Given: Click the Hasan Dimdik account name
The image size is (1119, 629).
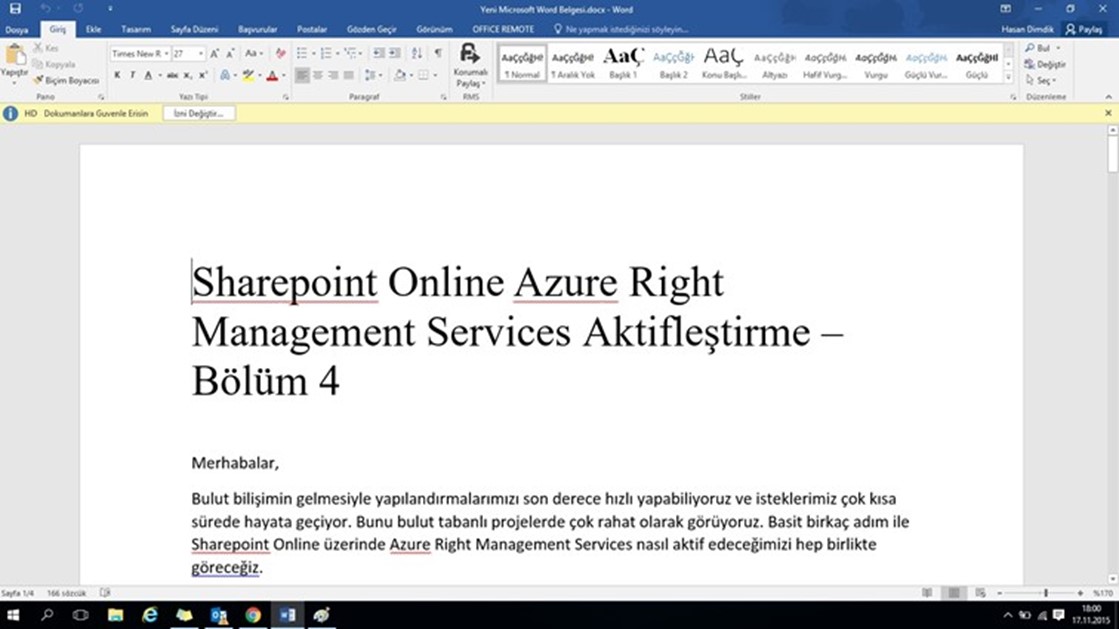Looking at the screenshot, I should (x=1027, y=29).
